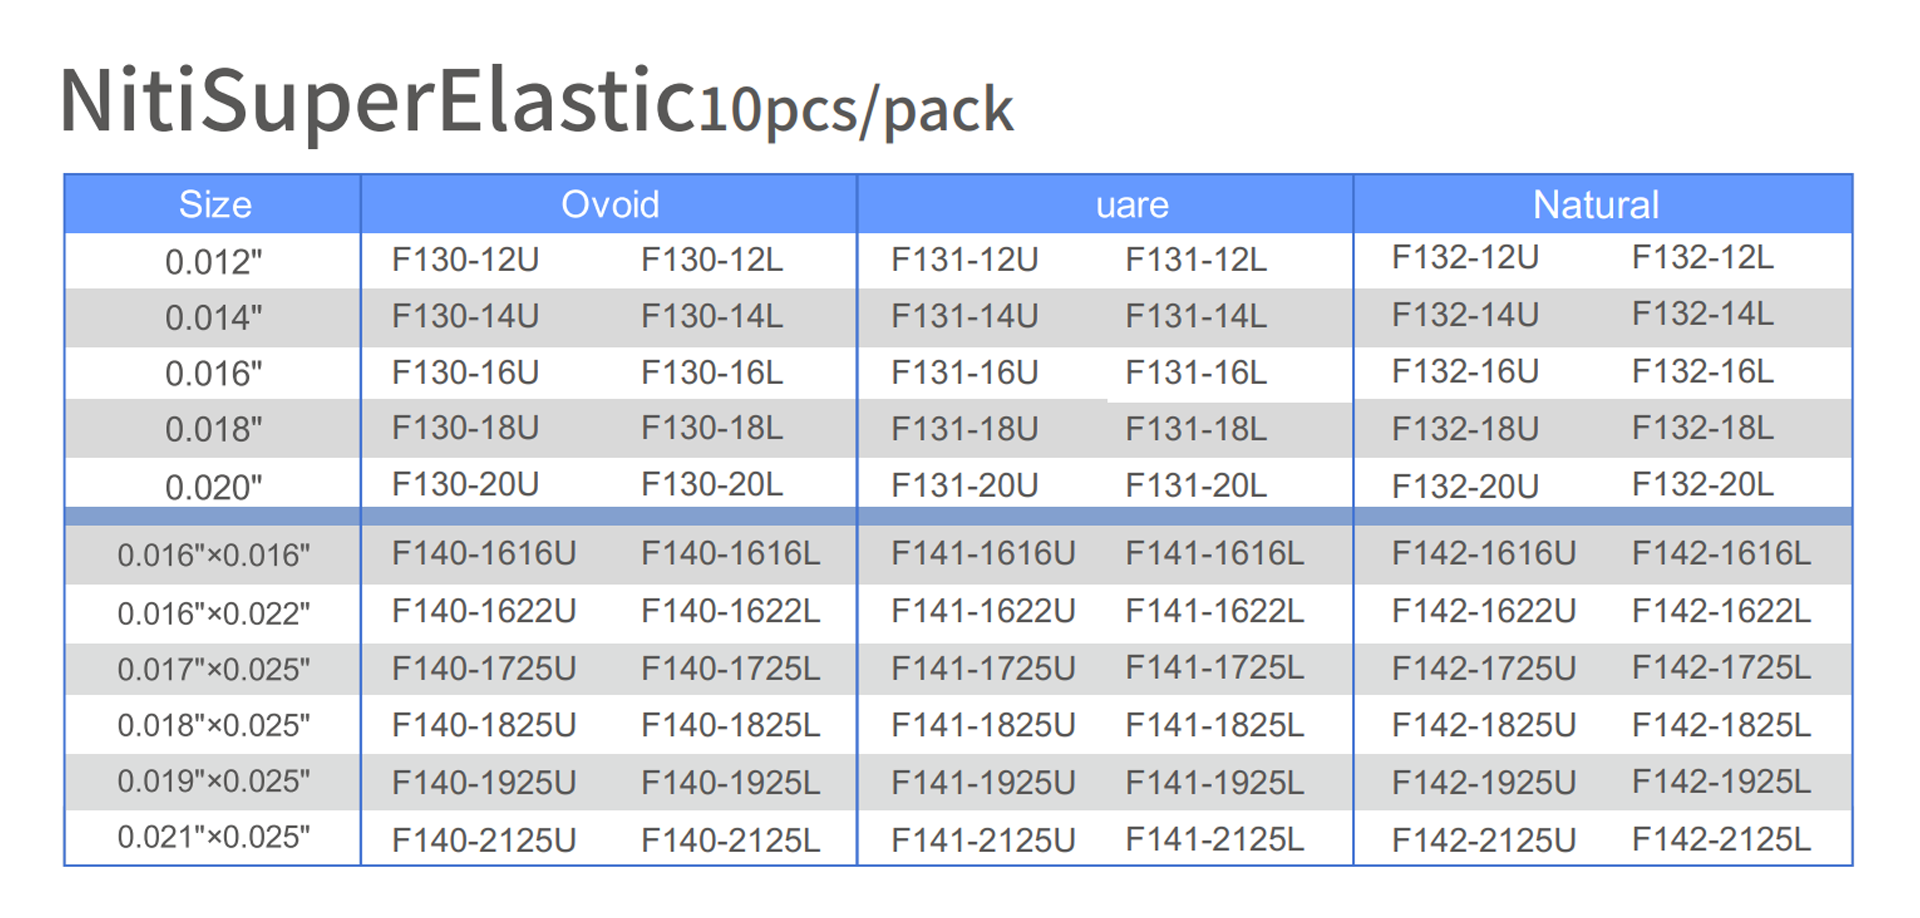The image size is (1920, 918).
Task: Click the NitiSuperElastic title text
Action: pyautogui.click(x=377, y=100)
